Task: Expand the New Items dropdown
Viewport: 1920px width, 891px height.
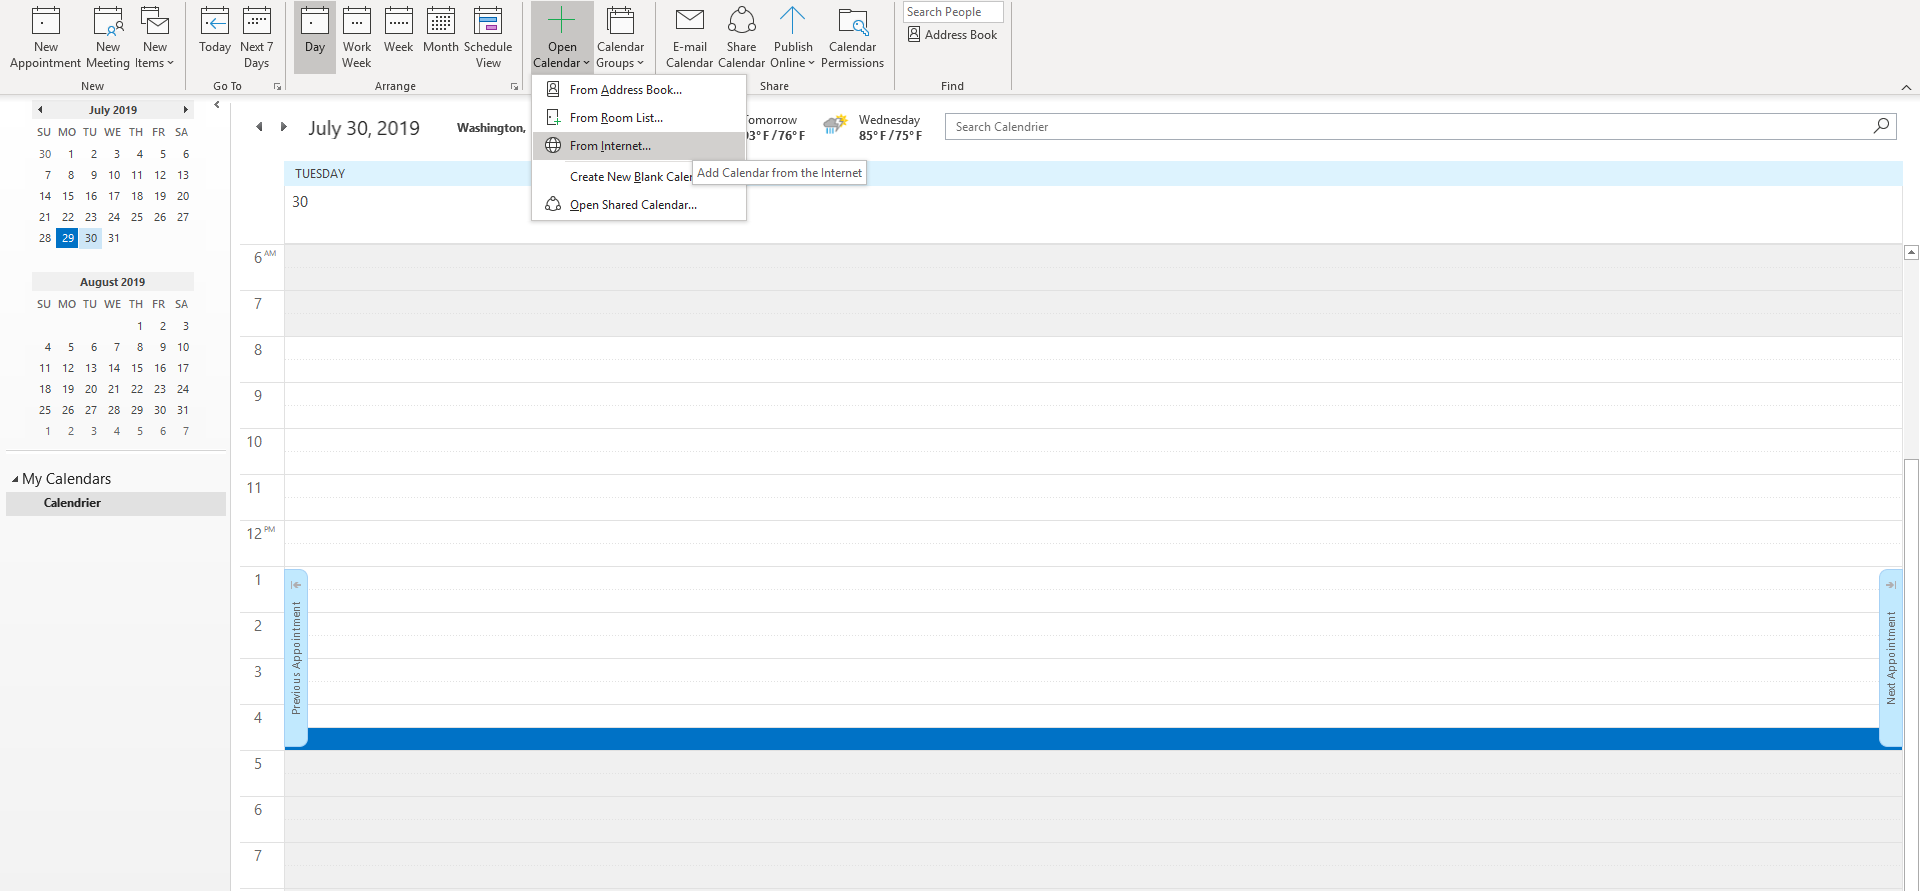Action: click(155, 62)
